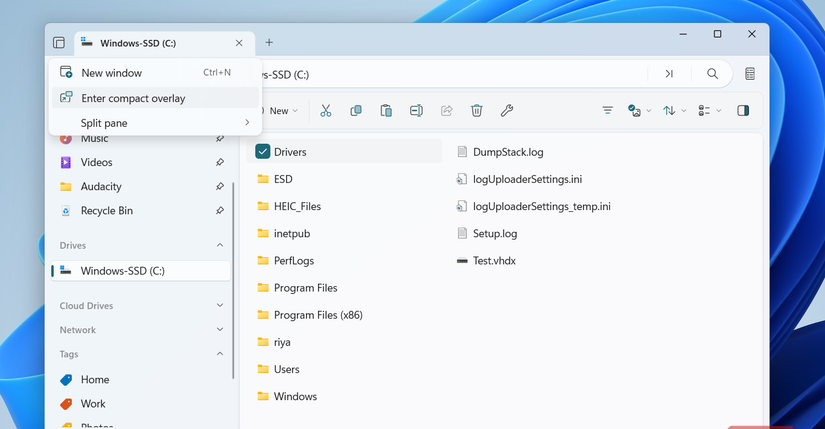
Task: Uncheck the Drivers folder checkbox
Action: click(x=263, y=152)
